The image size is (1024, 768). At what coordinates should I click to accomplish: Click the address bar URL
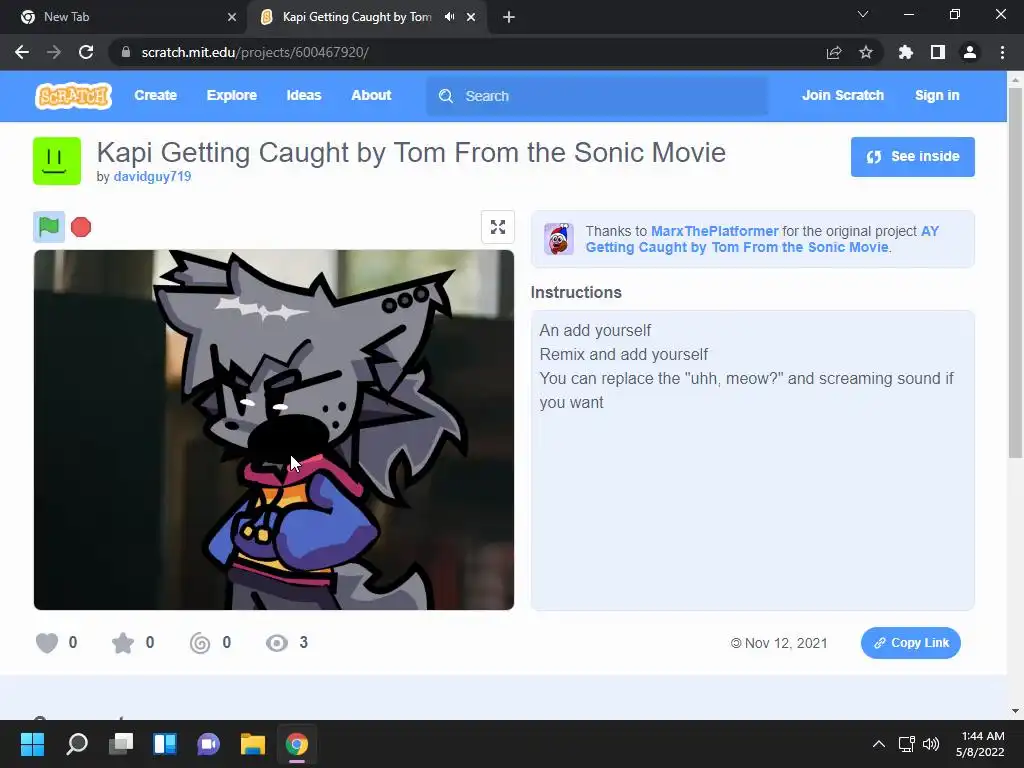255,52
